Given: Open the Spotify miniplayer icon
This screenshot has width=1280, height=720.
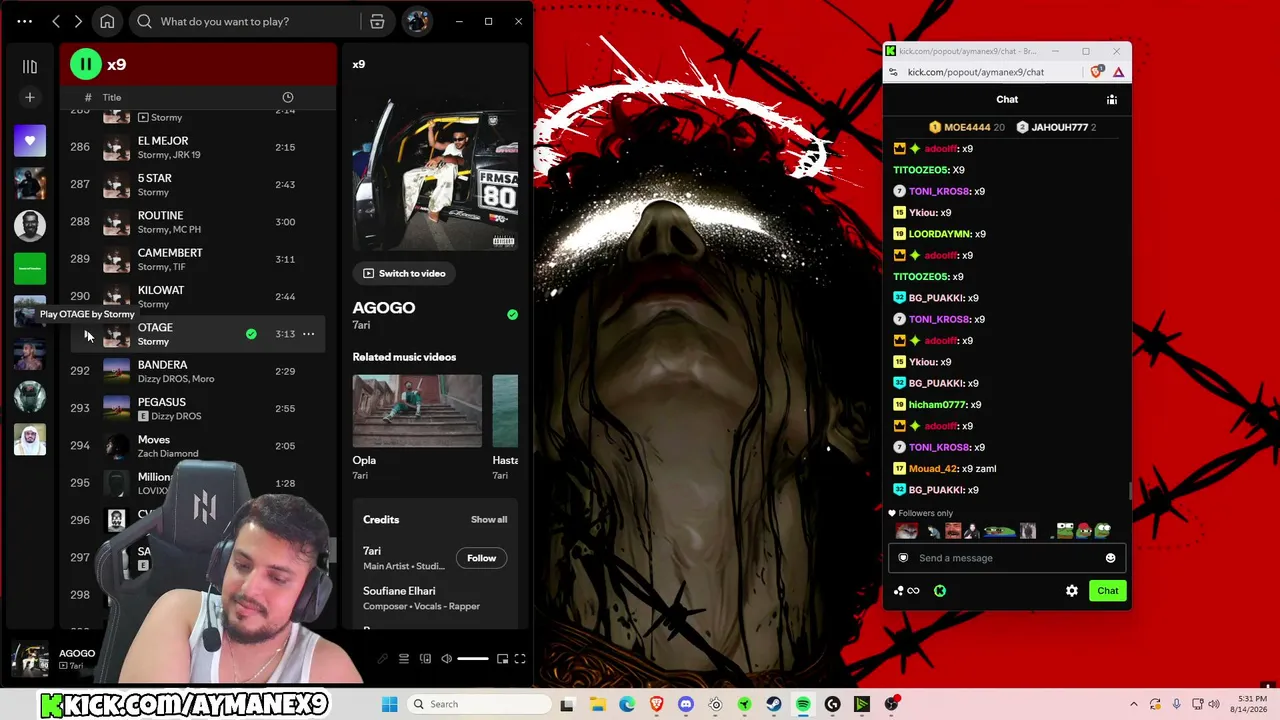Looking at the screenshot, I should (x=502, y=659).
